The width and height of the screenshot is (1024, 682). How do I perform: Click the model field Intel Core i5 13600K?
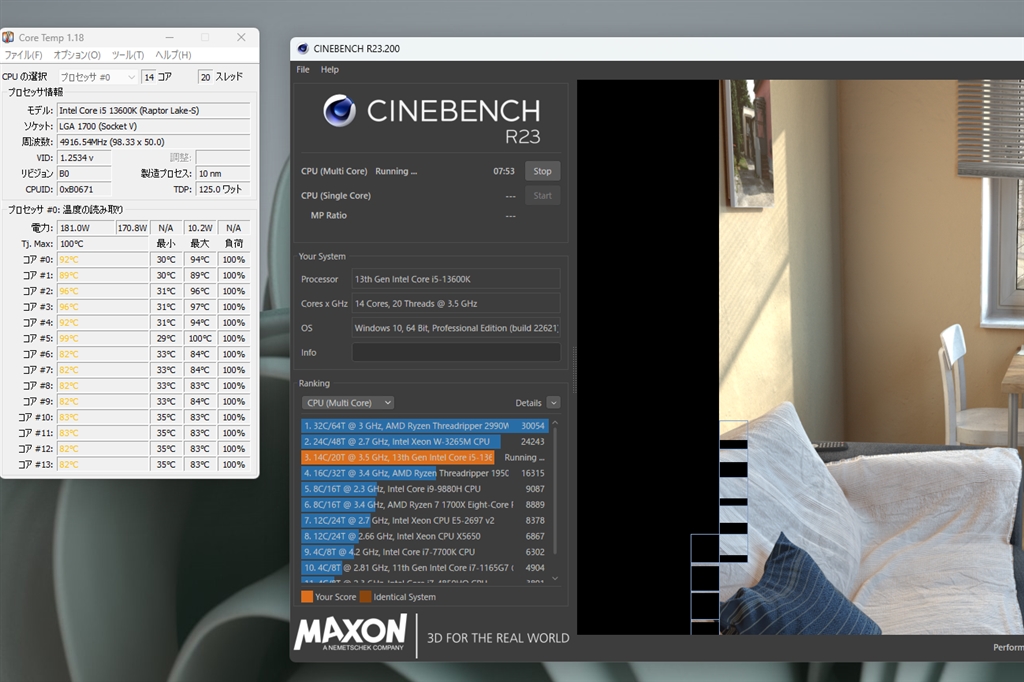click(x=153, y=110)
